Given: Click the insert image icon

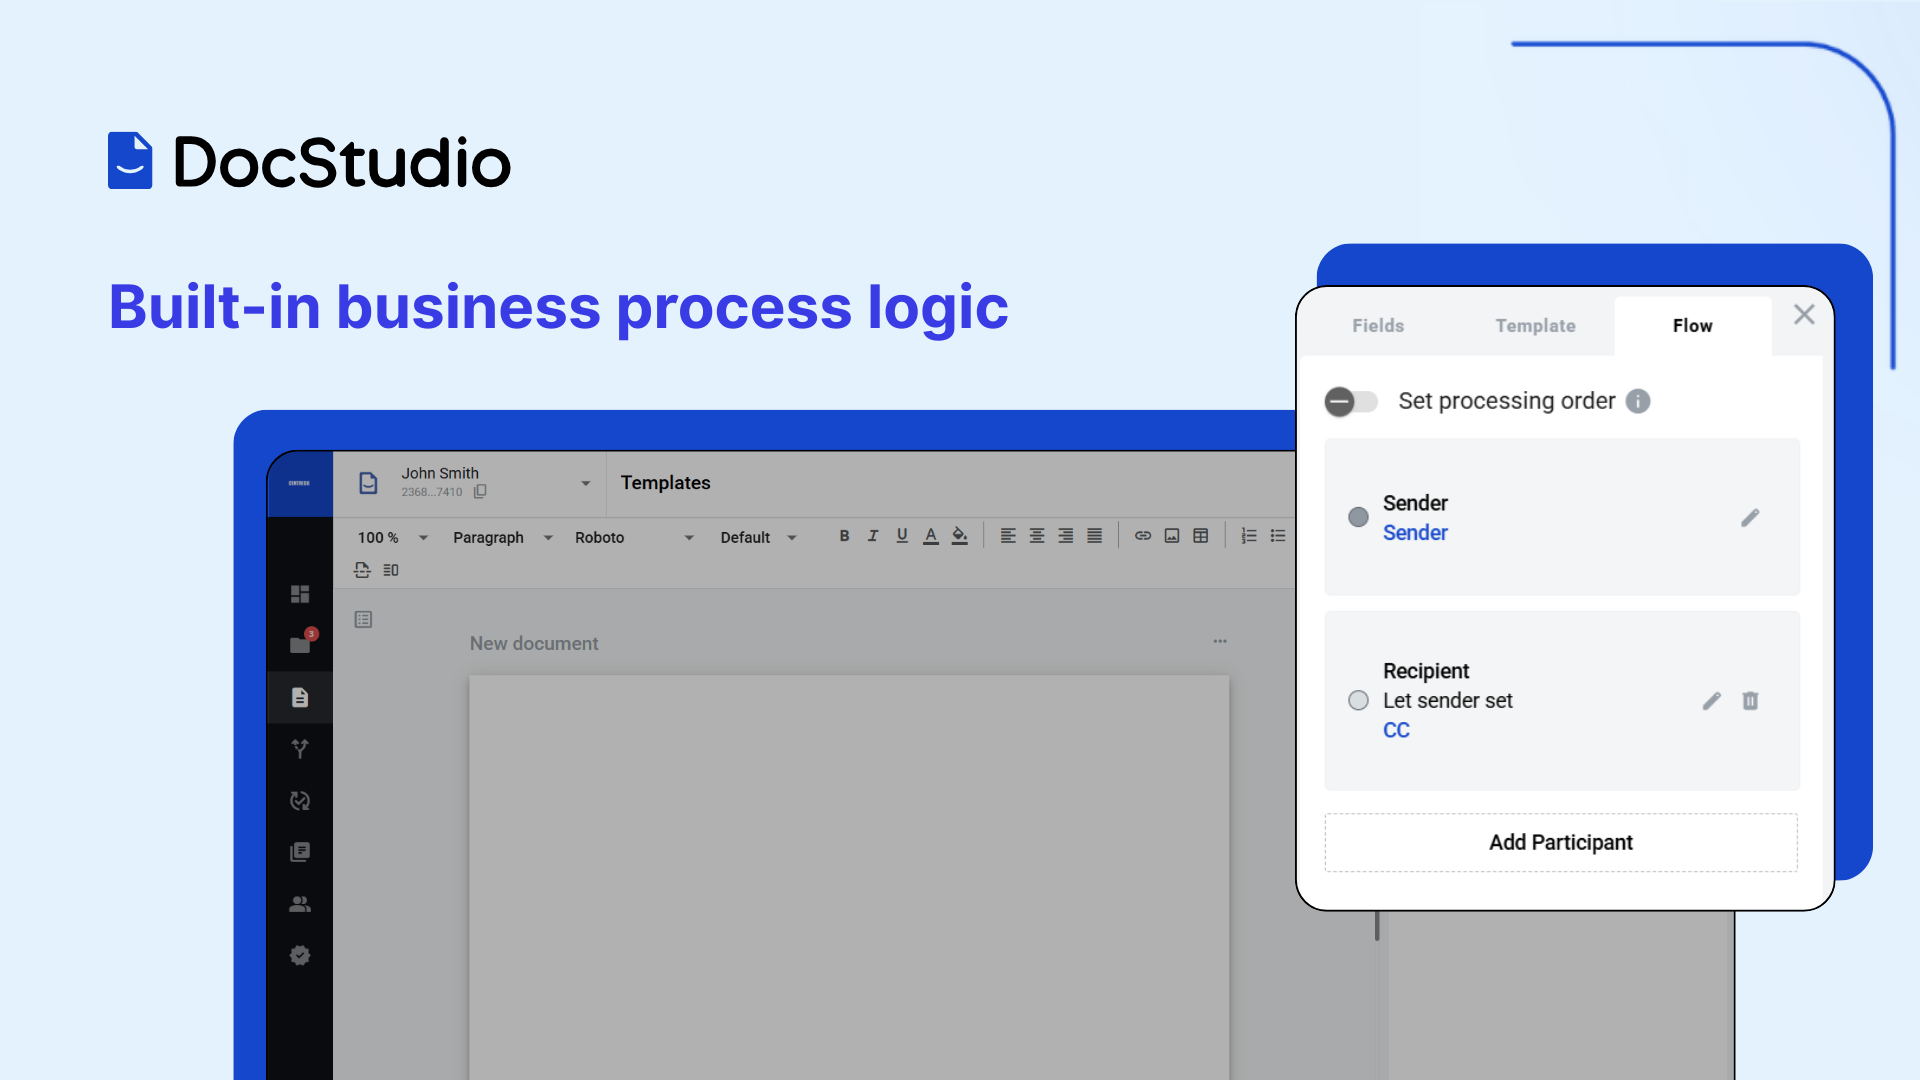Looking at the screenshot, I should click(1172, 536).
